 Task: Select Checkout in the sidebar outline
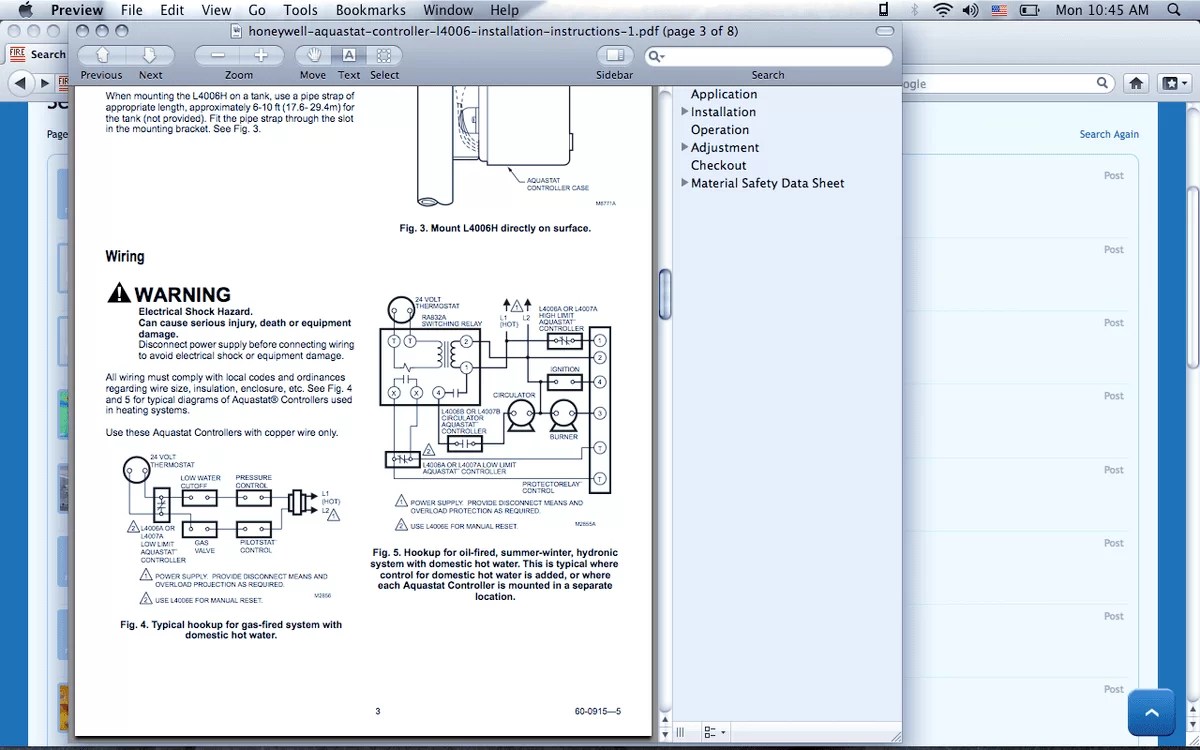coord(719,166)
